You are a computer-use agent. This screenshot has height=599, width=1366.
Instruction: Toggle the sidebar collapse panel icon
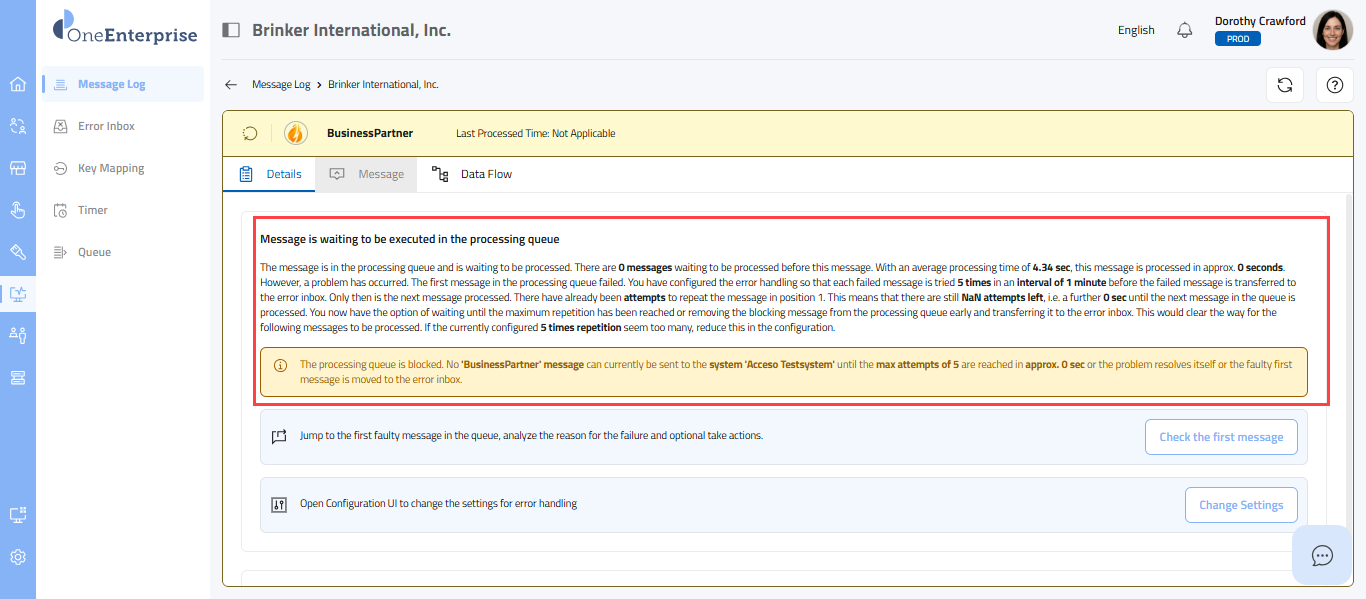[231, 30]
